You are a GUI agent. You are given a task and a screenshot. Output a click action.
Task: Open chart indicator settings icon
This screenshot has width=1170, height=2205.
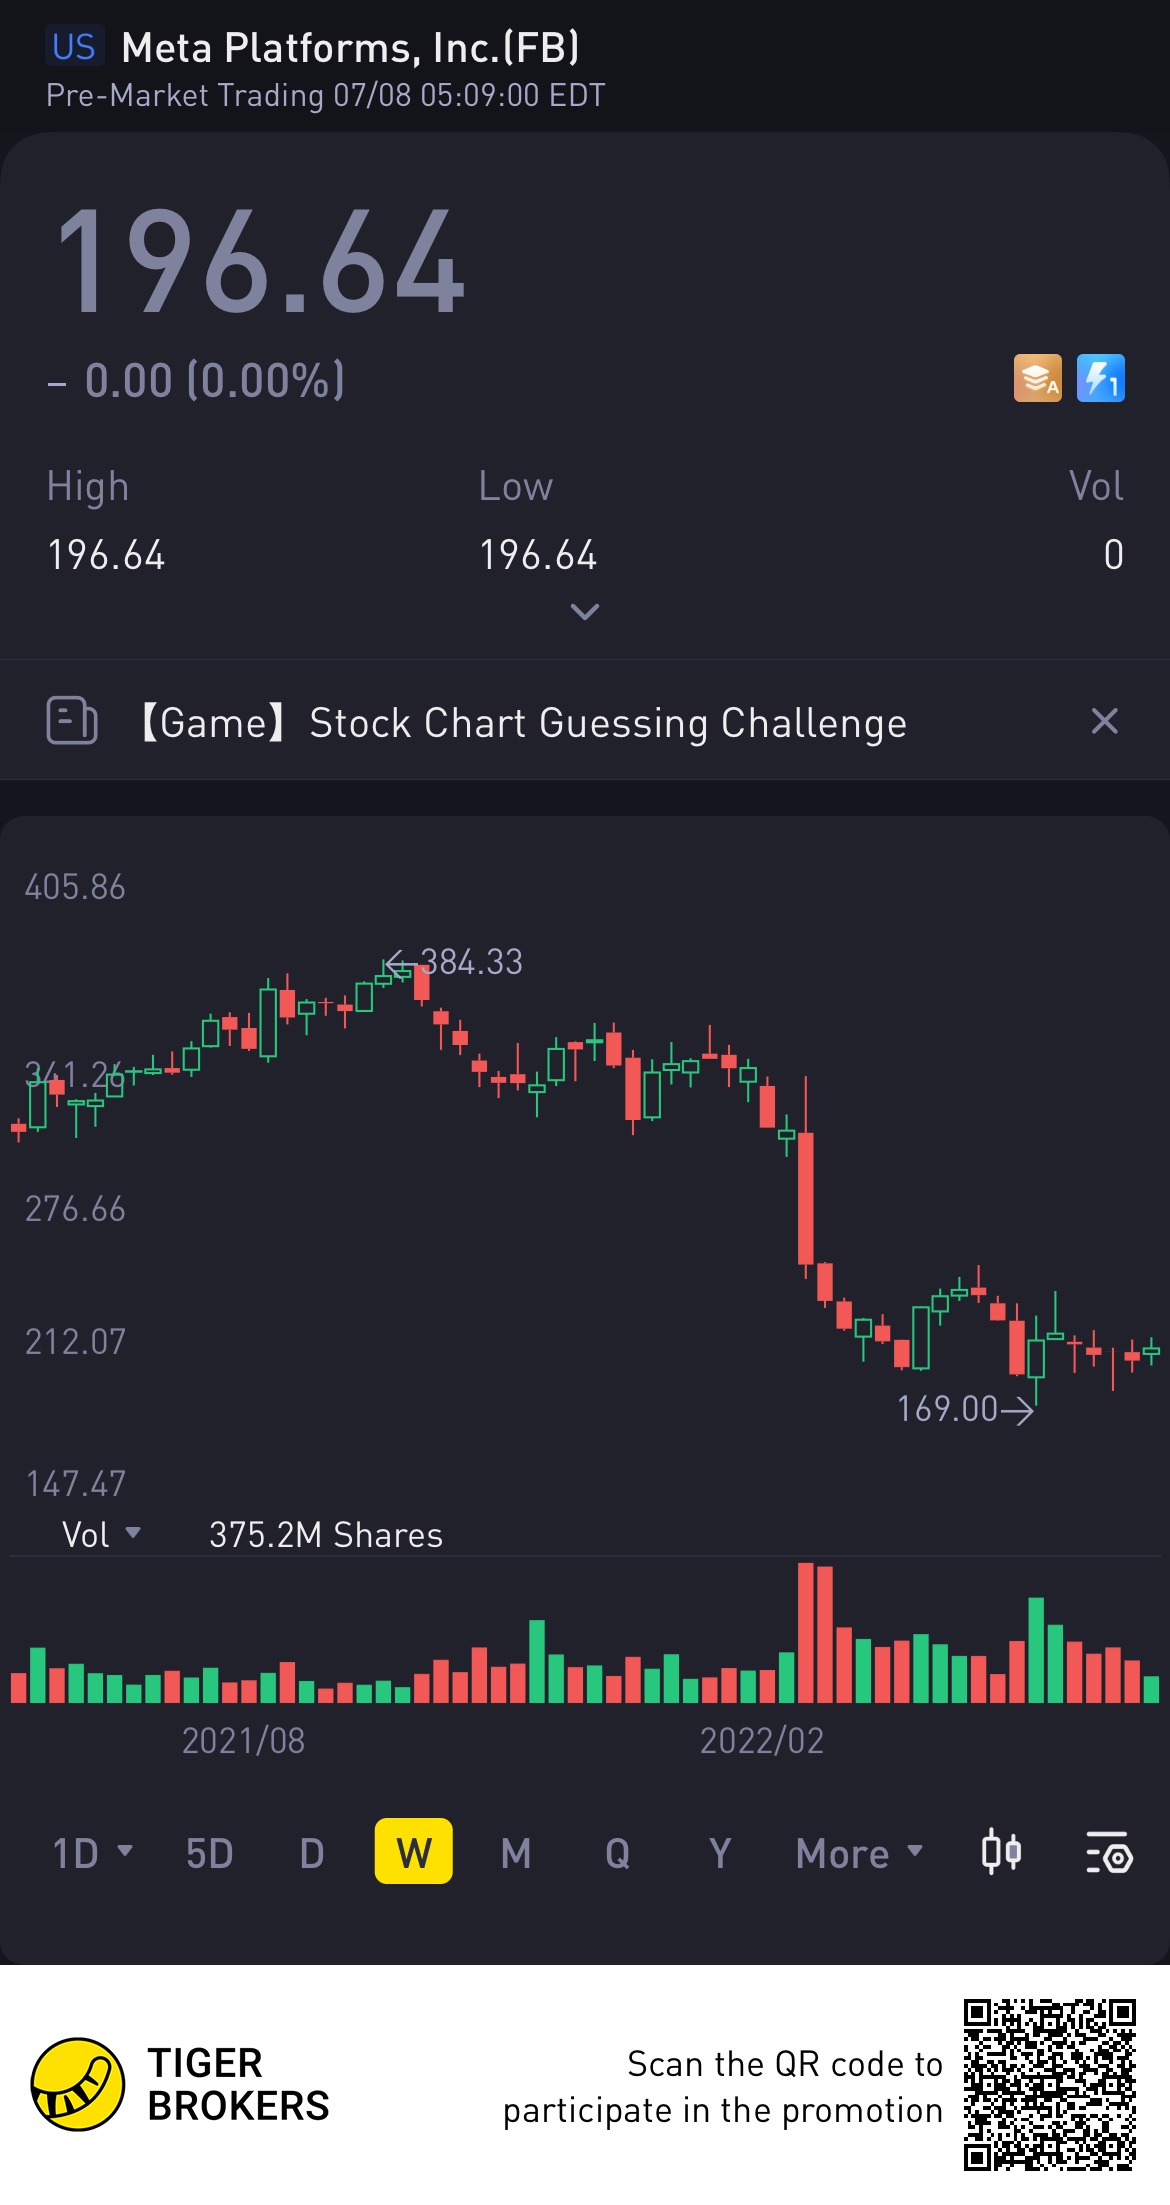pos(1108,1852)
